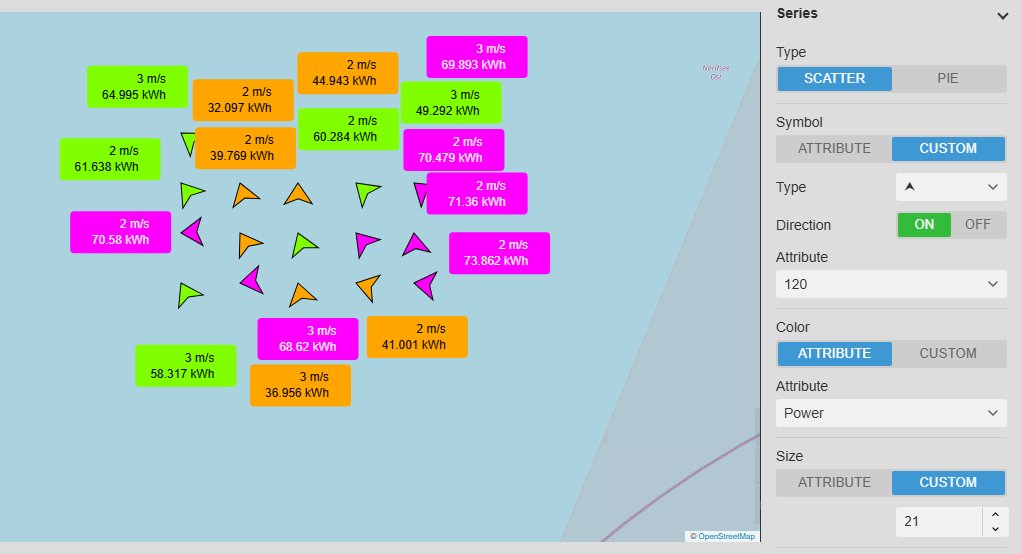Click the green 58.317 kWh label
The width and height of the screenshot is (1022, 554).
186,366
